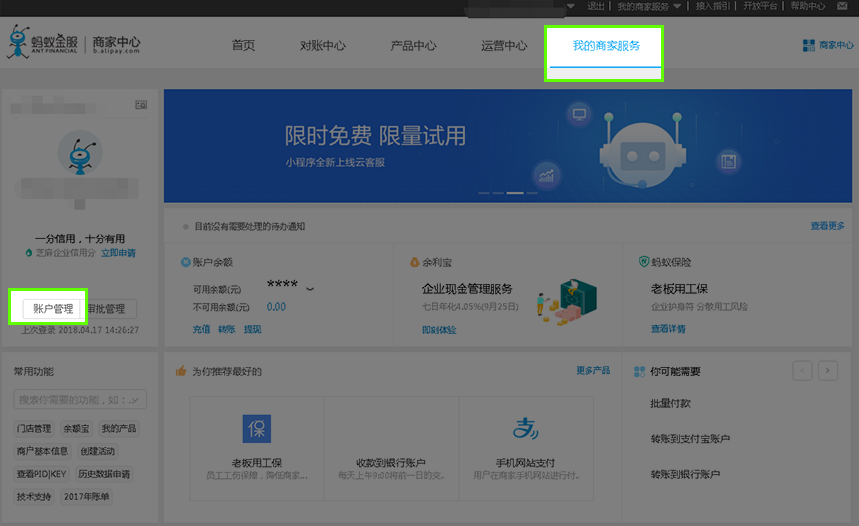Click the 限时免费 限量试用 banner

(507, 146)
